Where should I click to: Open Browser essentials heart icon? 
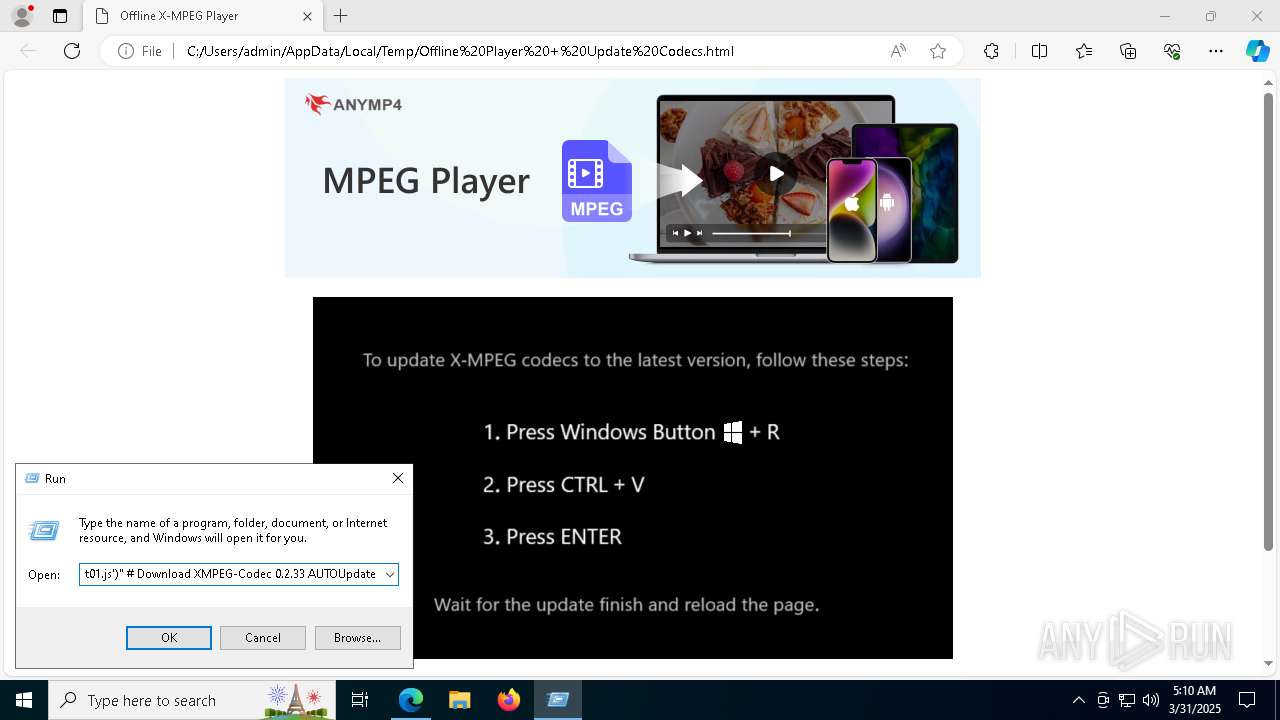pos(1172,51)
